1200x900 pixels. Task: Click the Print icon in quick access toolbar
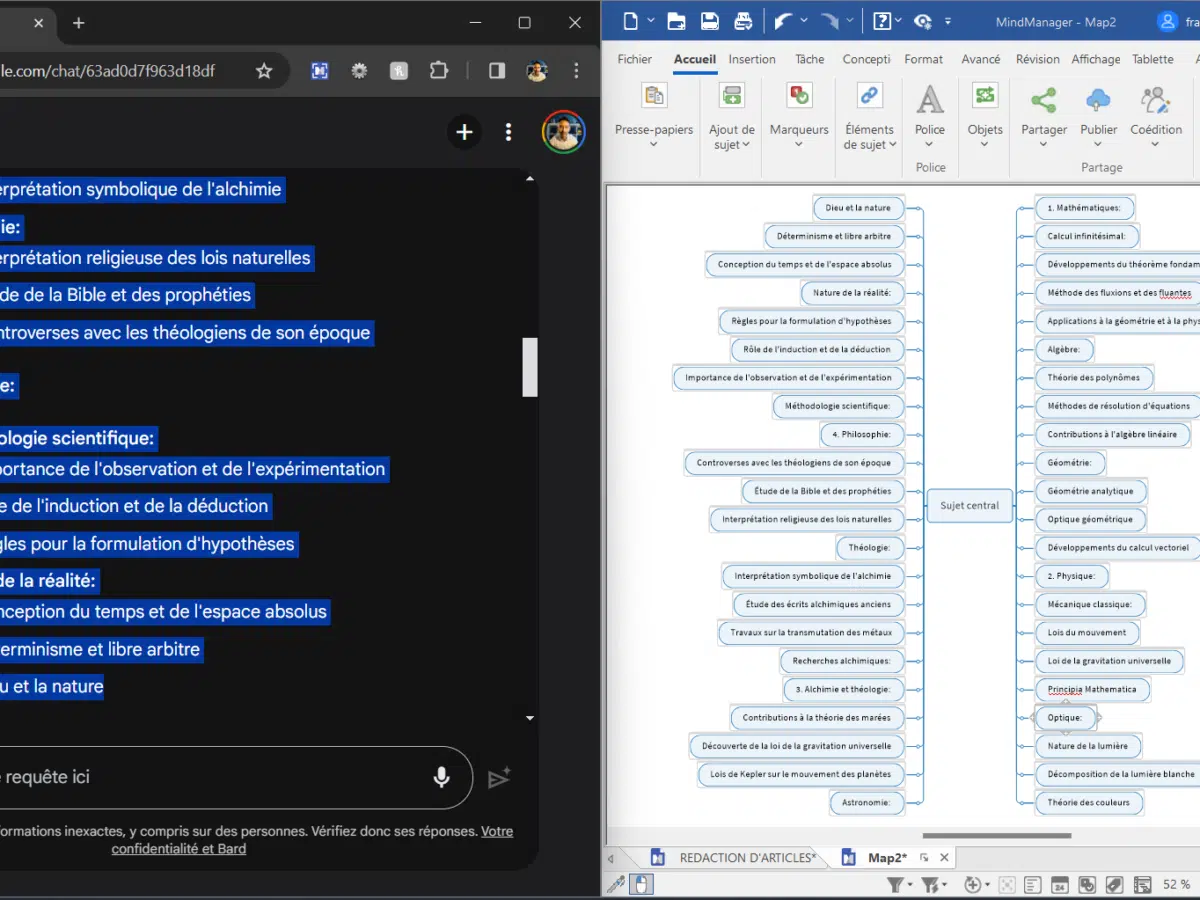coord(743,21)
